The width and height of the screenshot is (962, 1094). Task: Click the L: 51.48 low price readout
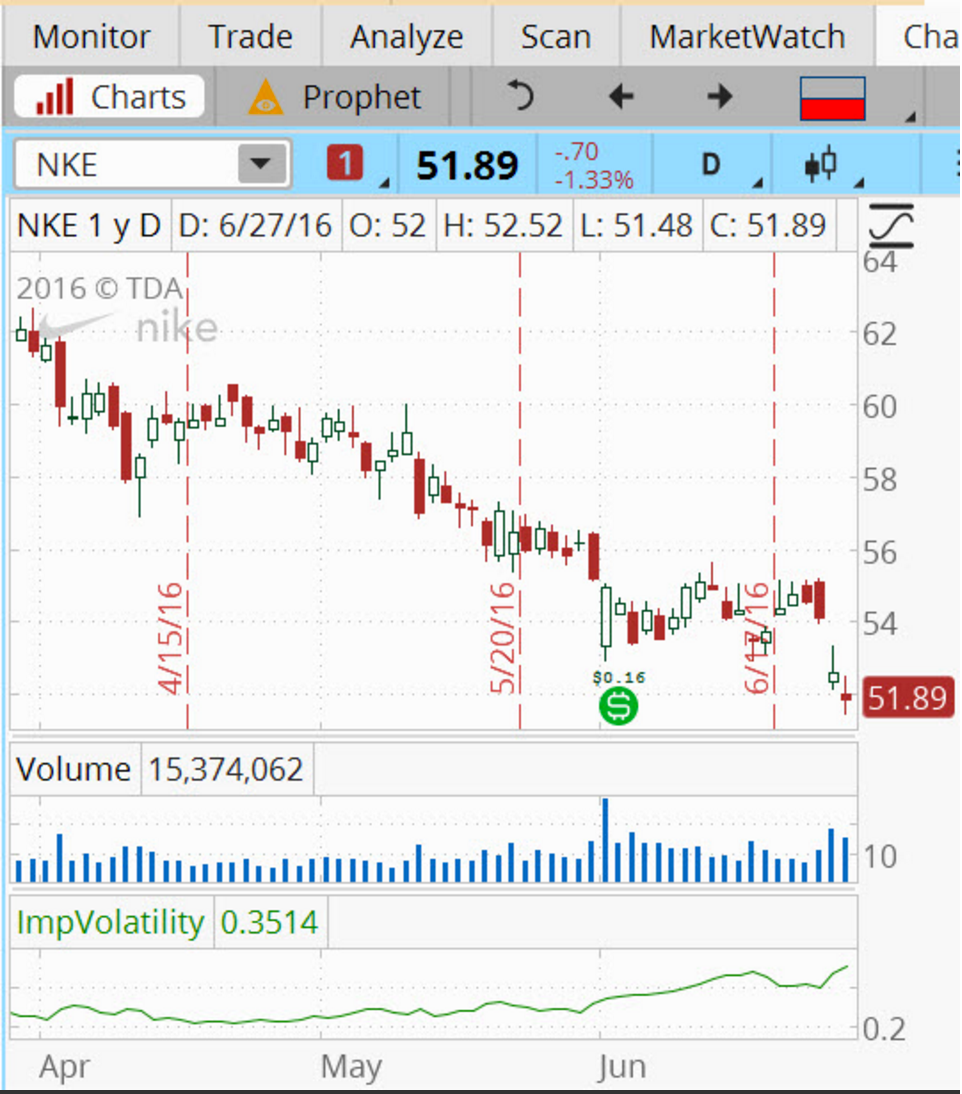tap(637, 226)
